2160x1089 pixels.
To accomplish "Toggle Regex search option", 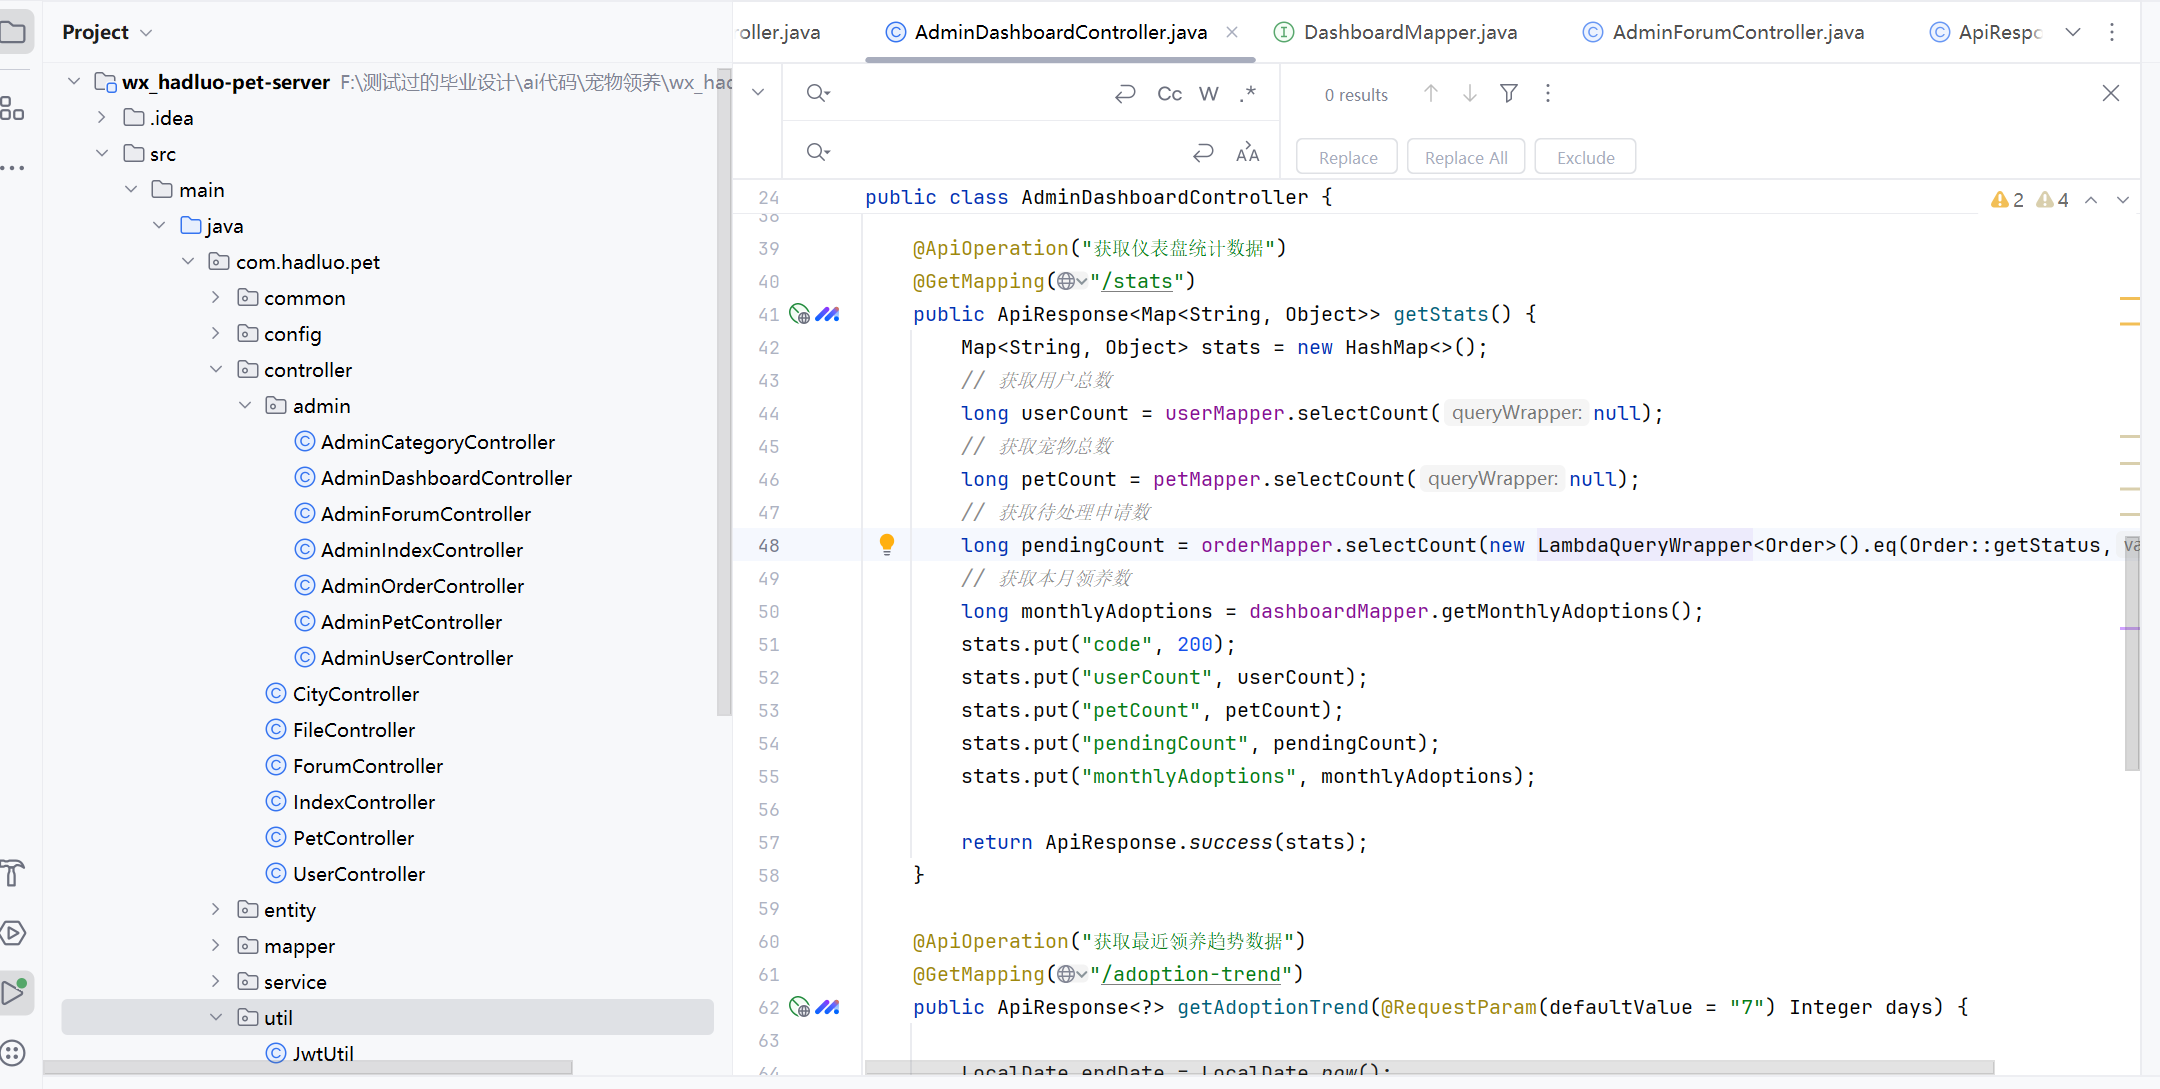I will (x=1248, y=93).
